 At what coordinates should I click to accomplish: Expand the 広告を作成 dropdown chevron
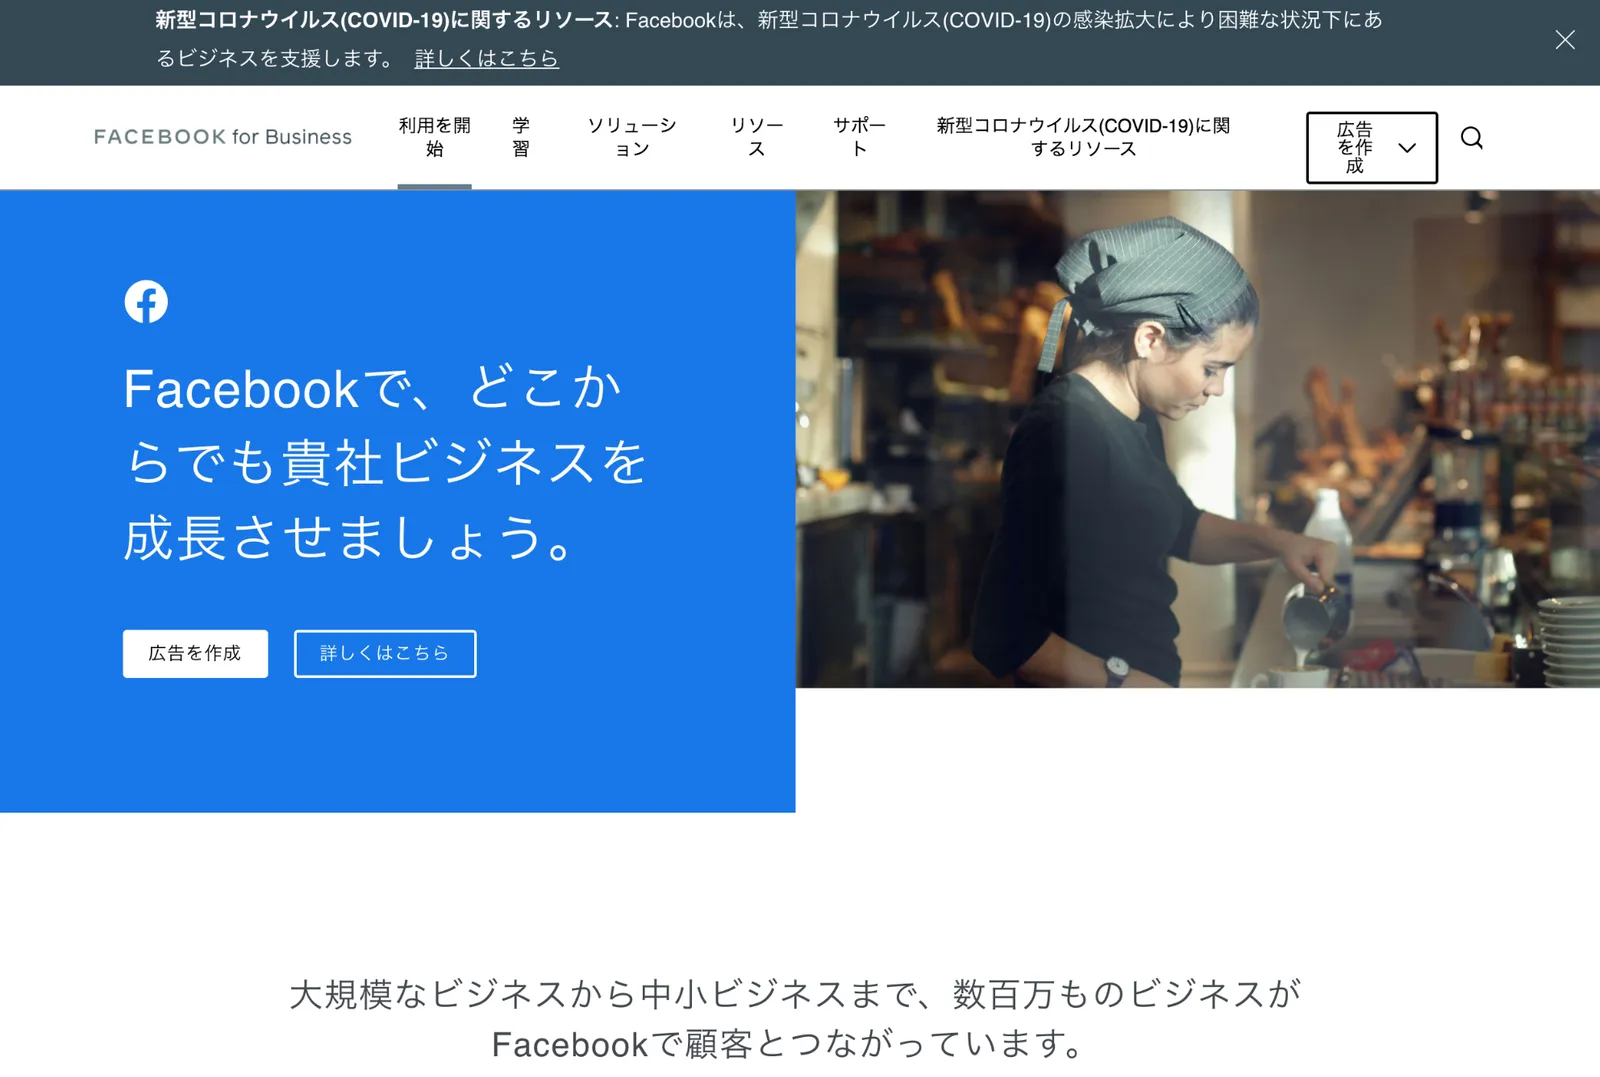(x=1407, y=148)
